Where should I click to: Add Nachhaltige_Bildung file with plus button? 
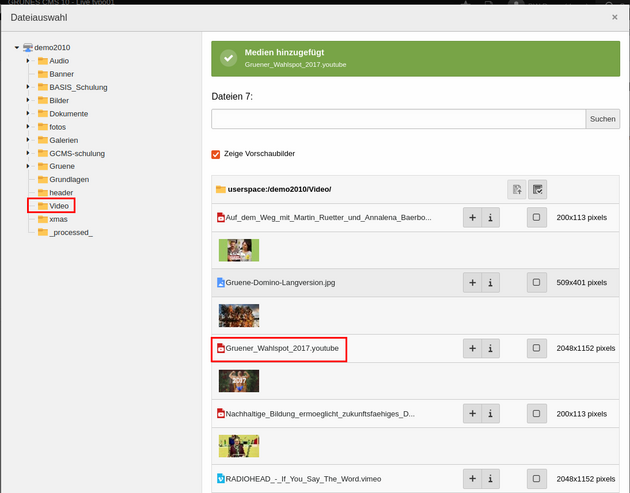(x=472, y=413)
